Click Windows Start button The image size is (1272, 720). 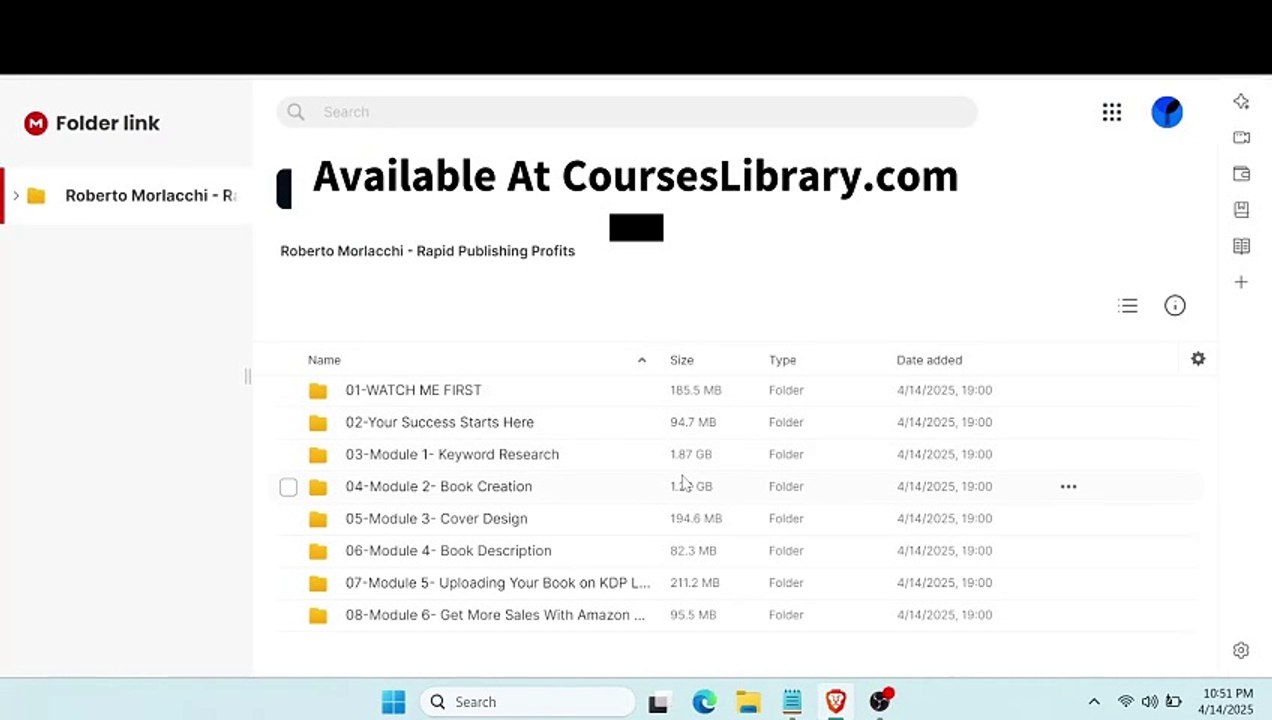pos(394,702)
